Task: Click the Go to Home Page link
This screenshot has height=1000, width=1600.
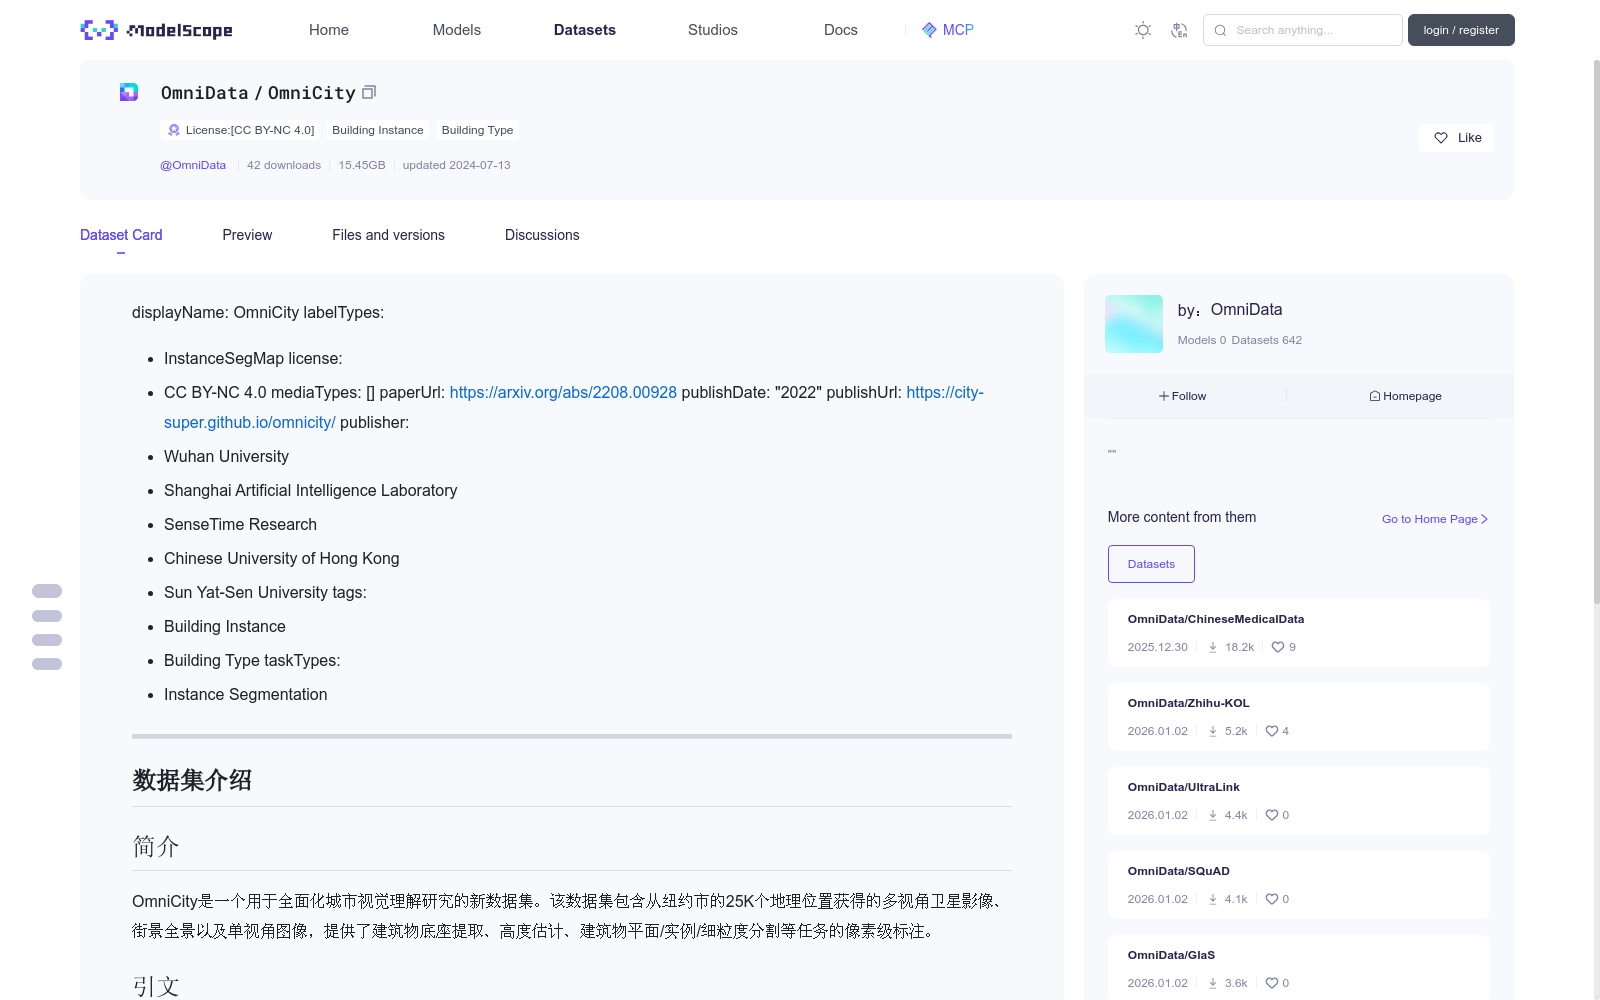Action: (x=1435, y=519)
